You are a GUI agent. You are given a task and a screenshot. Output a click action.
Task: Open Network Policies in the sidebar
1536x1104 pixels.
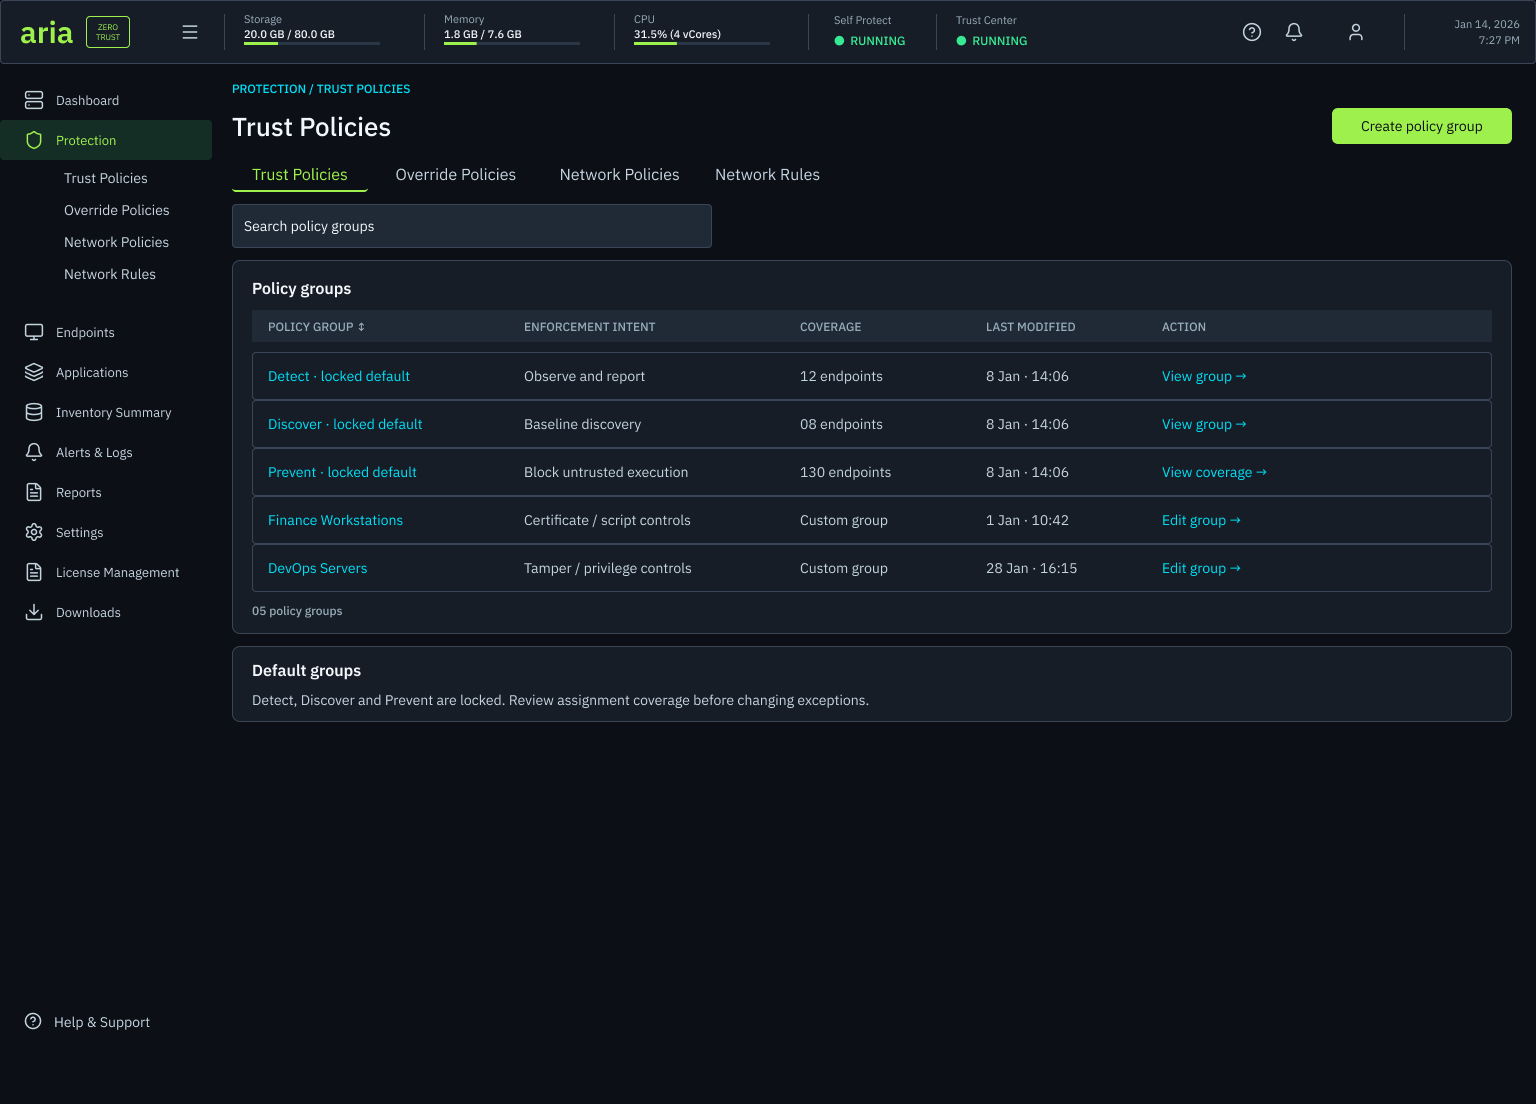[x=116, y=242]
